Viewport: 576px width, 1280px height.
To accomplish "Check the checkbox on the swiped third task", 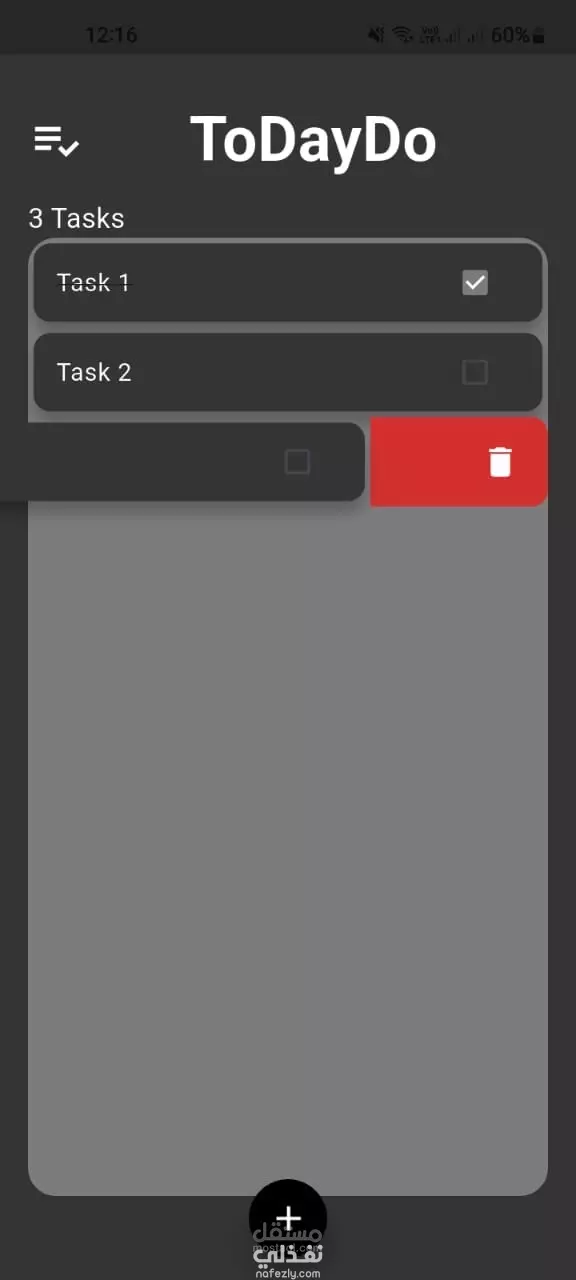I will pos(297,462).
